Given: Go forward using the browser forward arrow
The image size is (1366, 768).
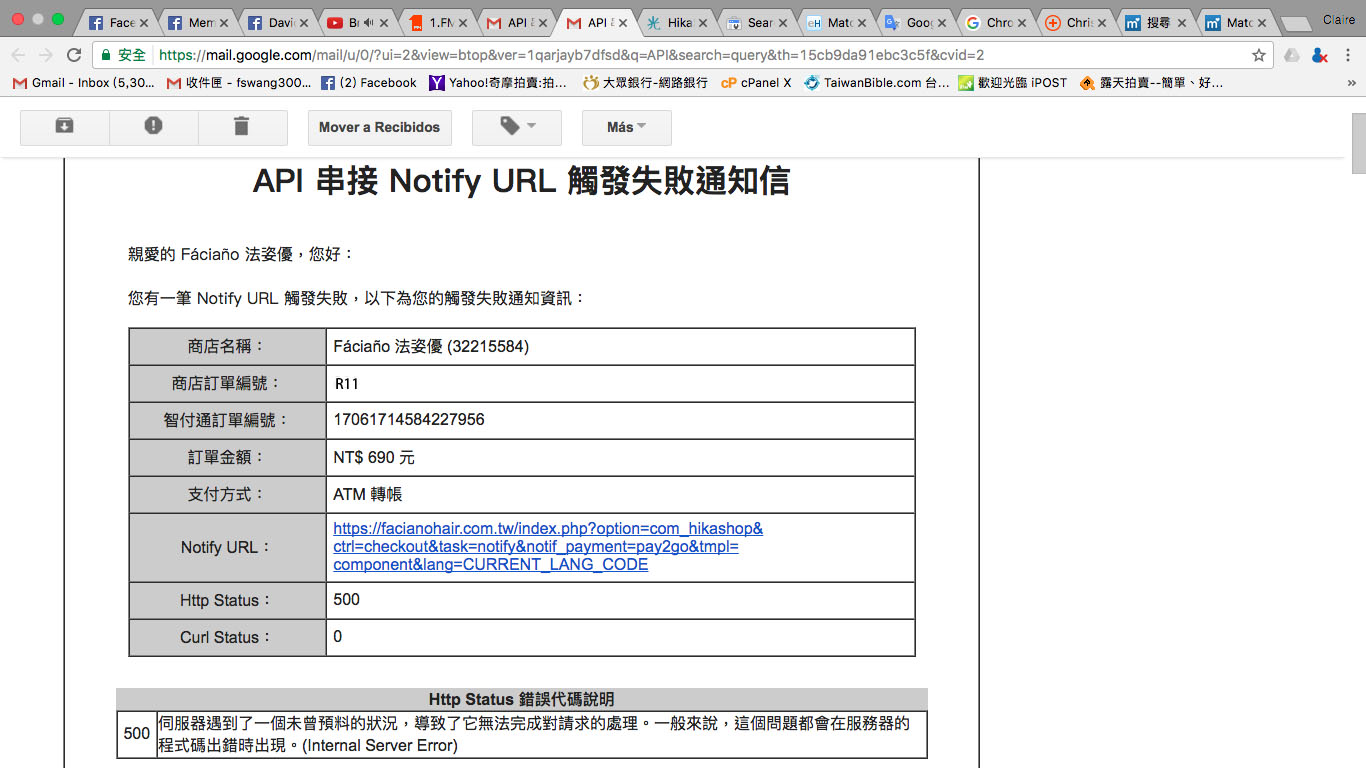Looking at the screenshot, I should click(x=46, y=55).
